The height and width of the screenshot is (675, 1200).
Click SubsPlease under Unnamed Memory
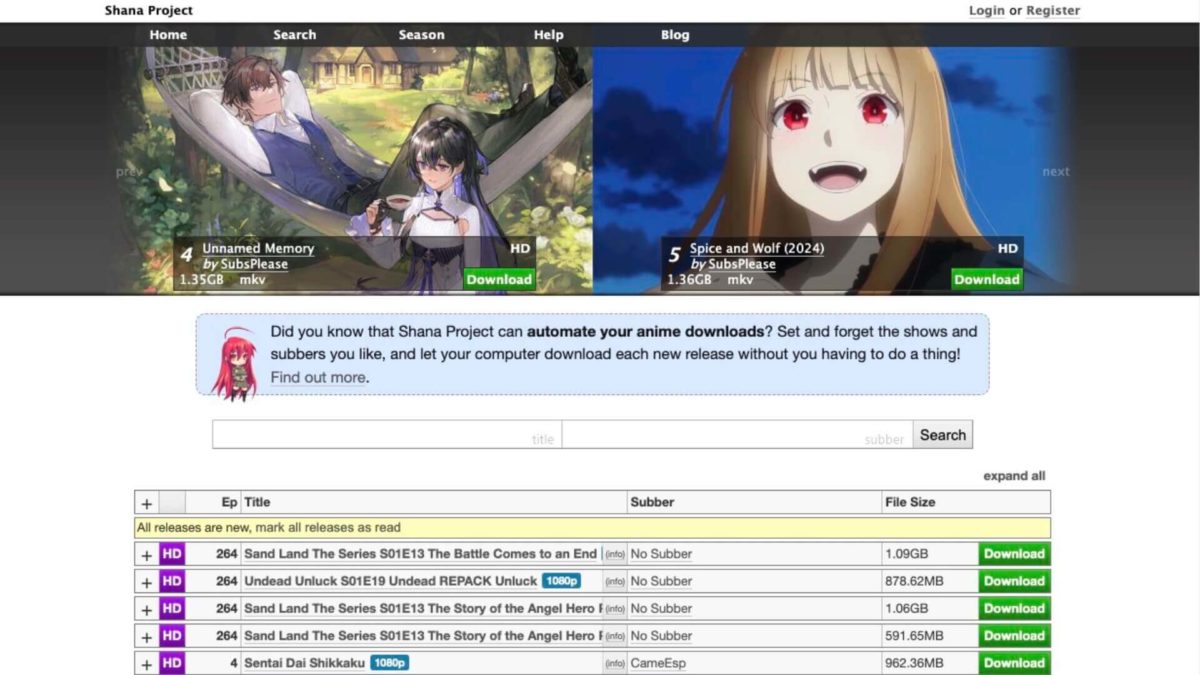pyautogui.click(x=254, y=264)
